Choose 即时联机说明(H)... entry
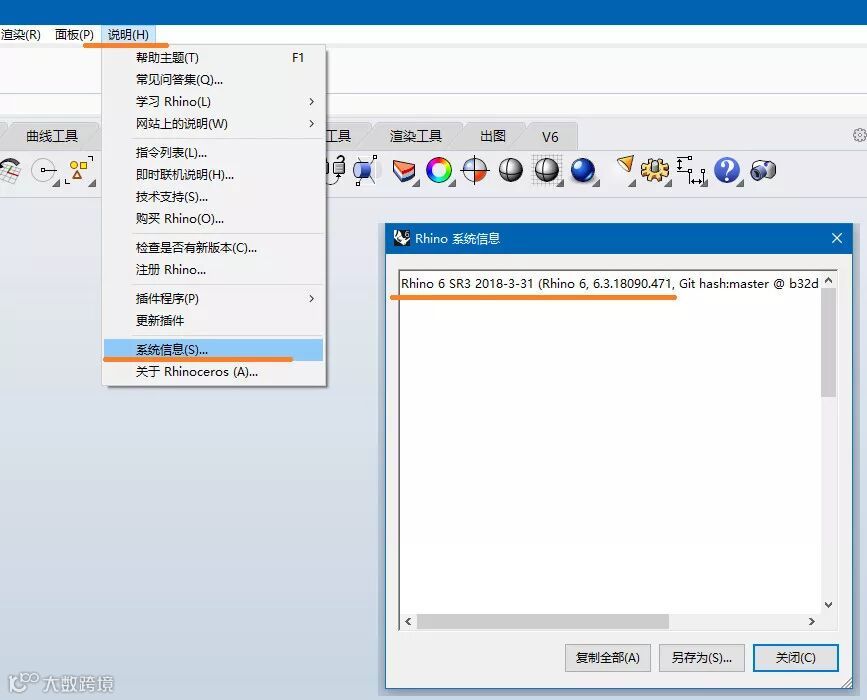 [x=214, y=175]
